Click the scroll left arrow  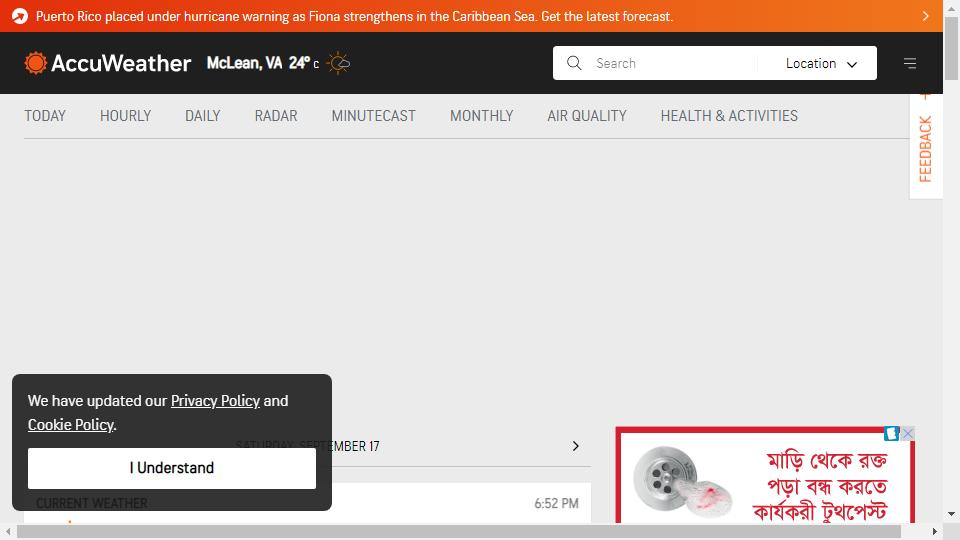pyautogui.click(x=8, y=531)
